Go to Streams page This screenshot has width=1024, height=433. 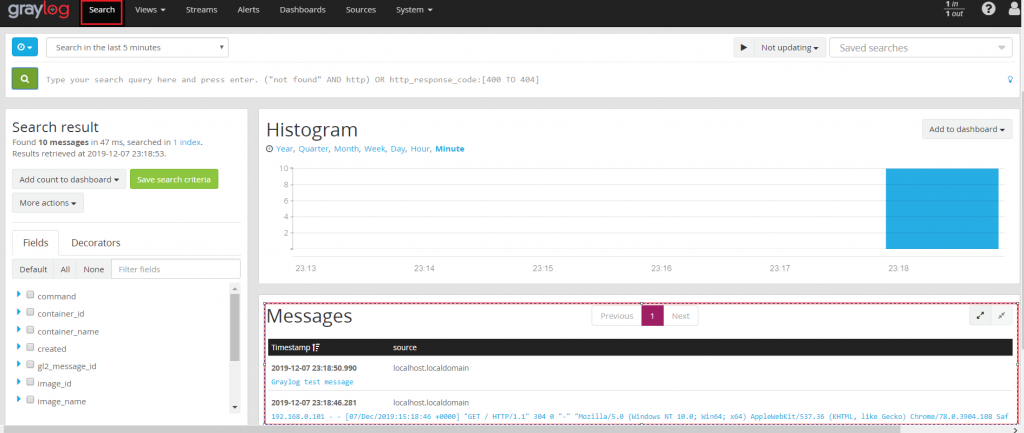click(x=201, y=10)
